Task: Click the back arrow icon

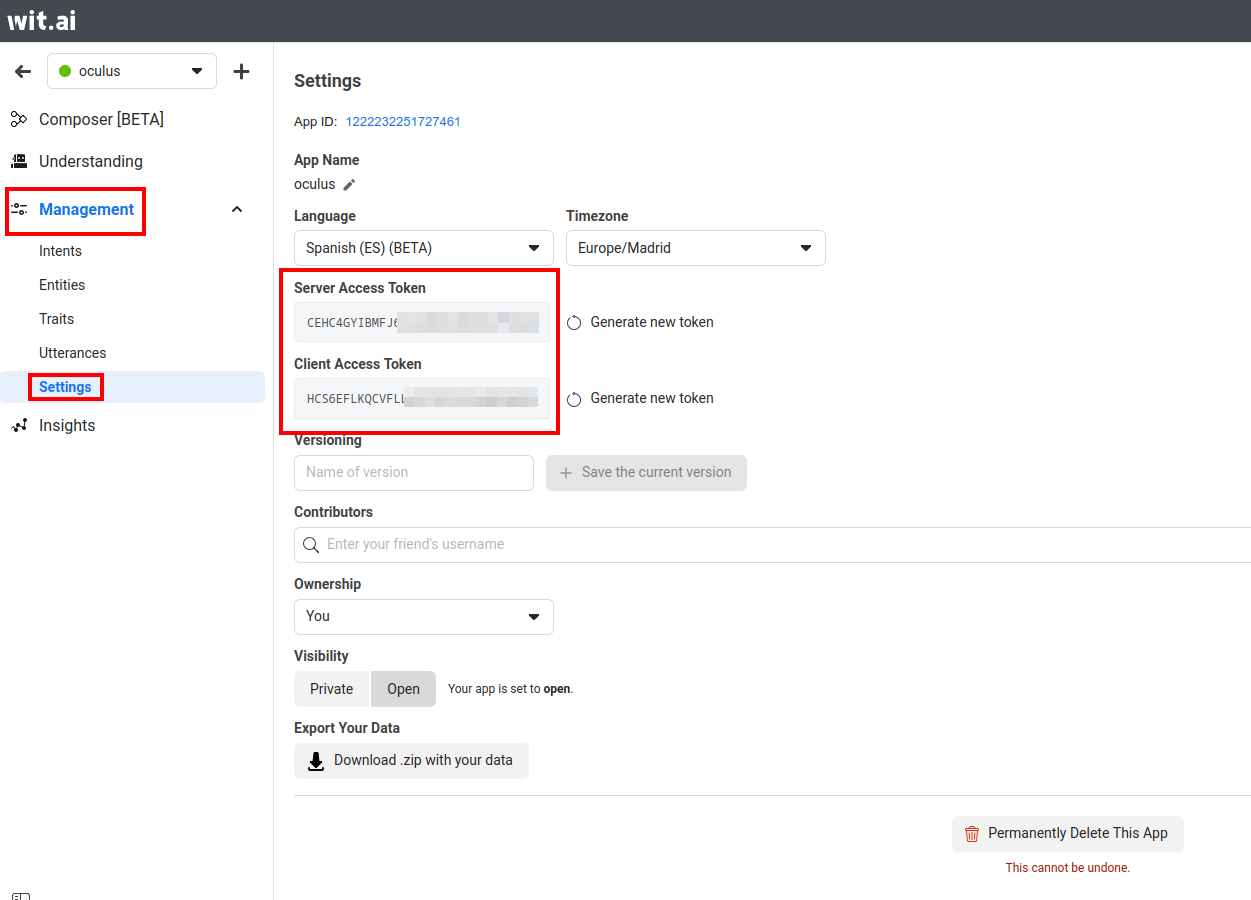Action: (23, 72)
